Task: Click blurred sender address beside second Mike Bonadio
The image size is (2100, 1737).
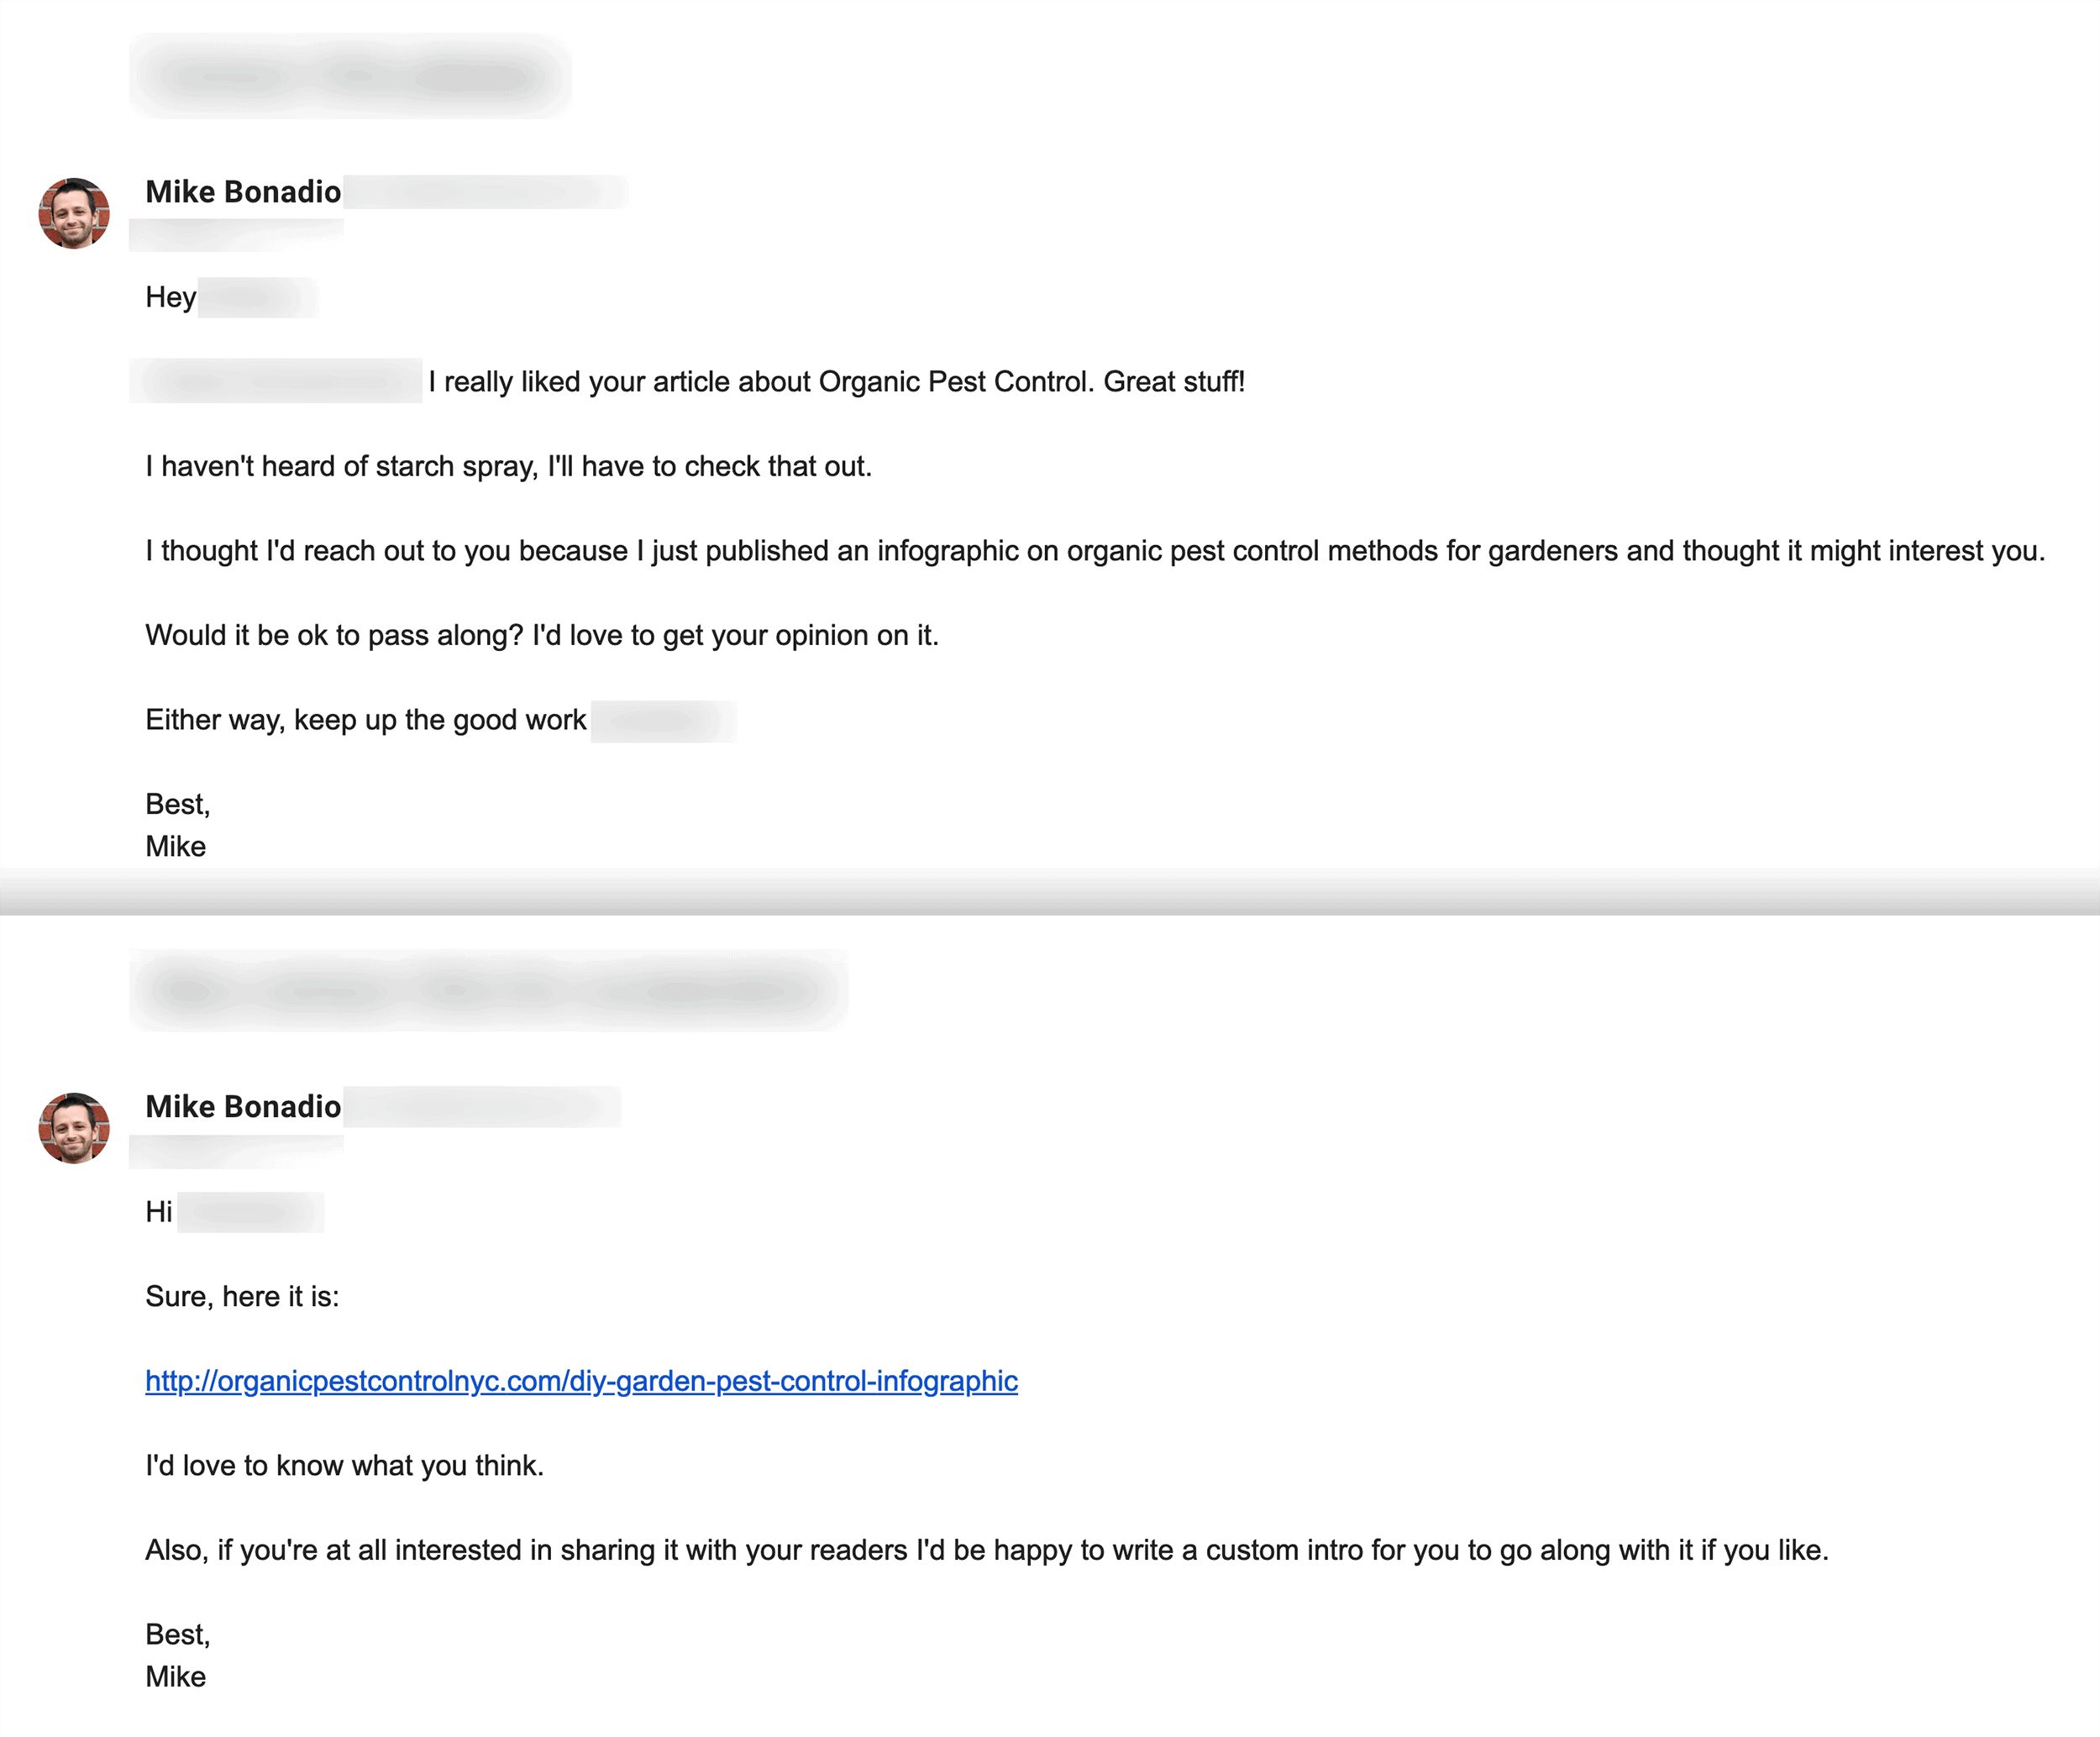Action: coord(482,1106)
